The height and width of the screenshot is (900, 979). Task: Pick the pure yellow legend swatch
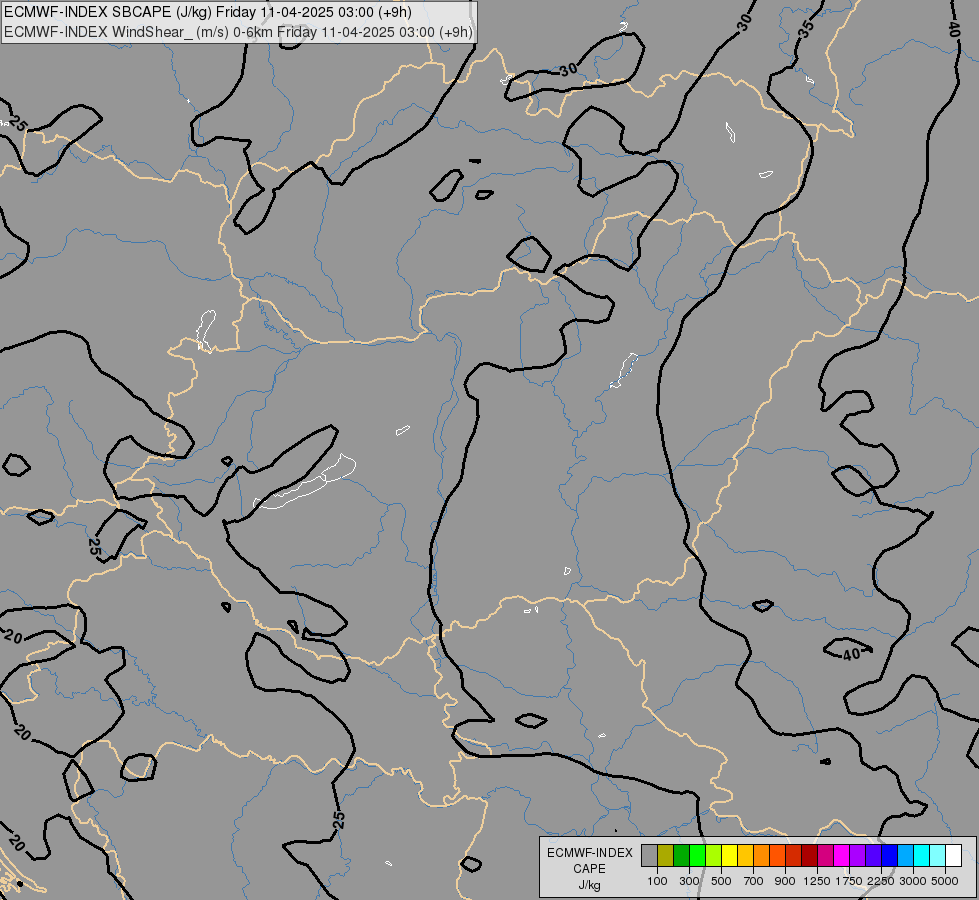click(x=729, y=855)
